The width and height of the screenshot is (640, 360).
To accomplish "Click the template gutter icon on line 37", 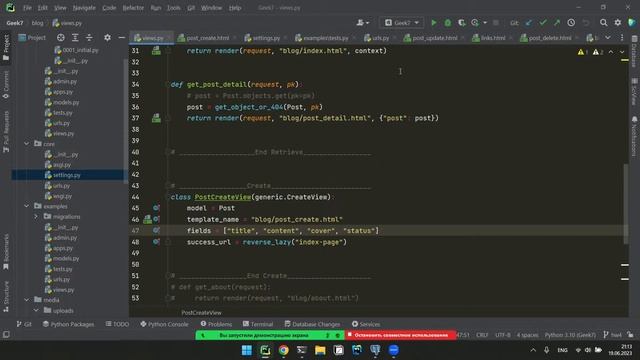I will tap(156, 118).
